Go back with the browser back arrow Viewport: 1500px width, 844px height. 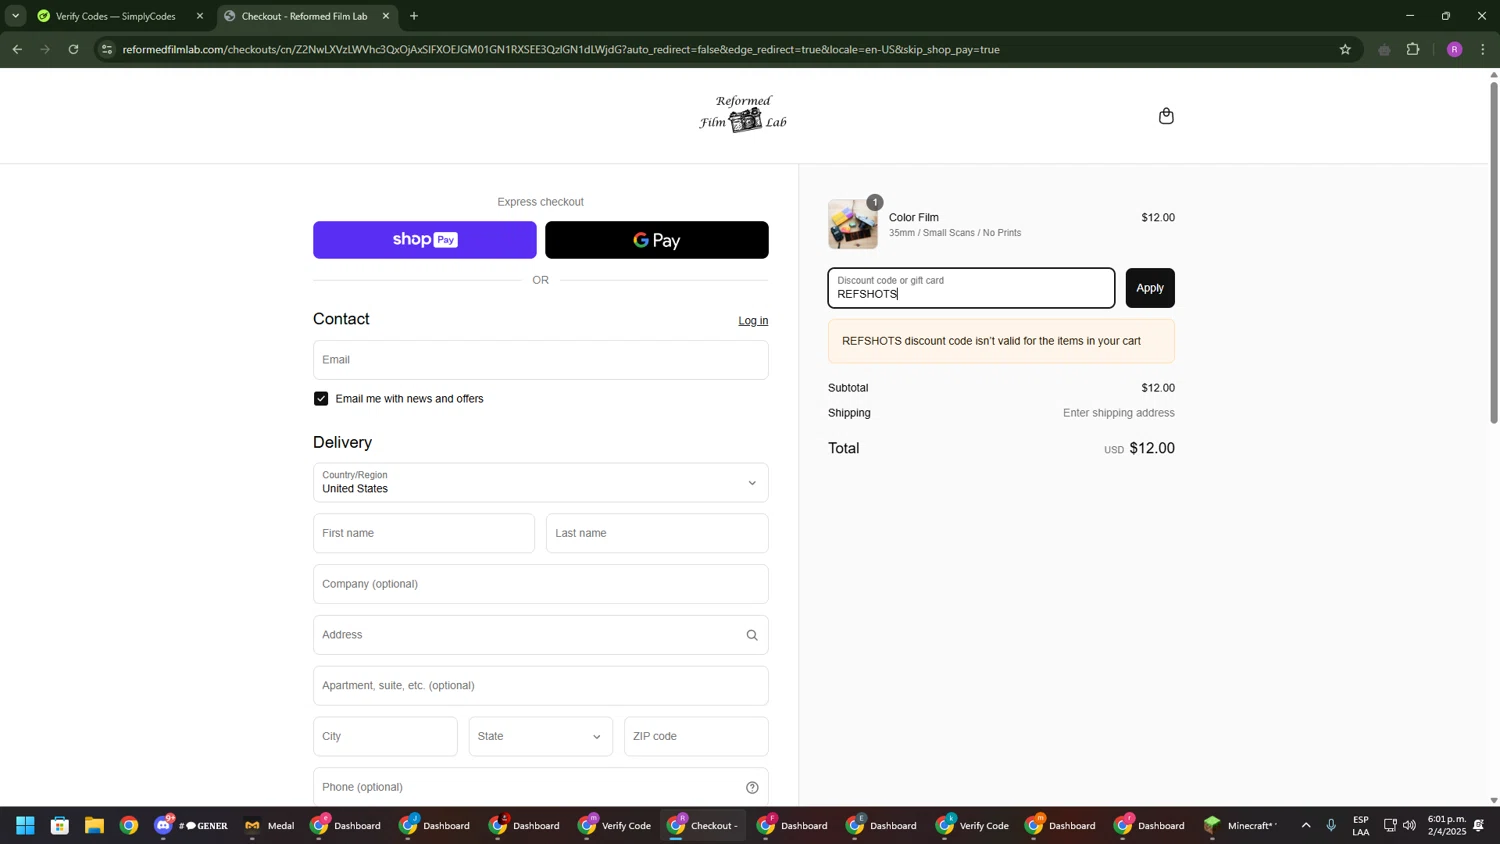click(17, 49)
